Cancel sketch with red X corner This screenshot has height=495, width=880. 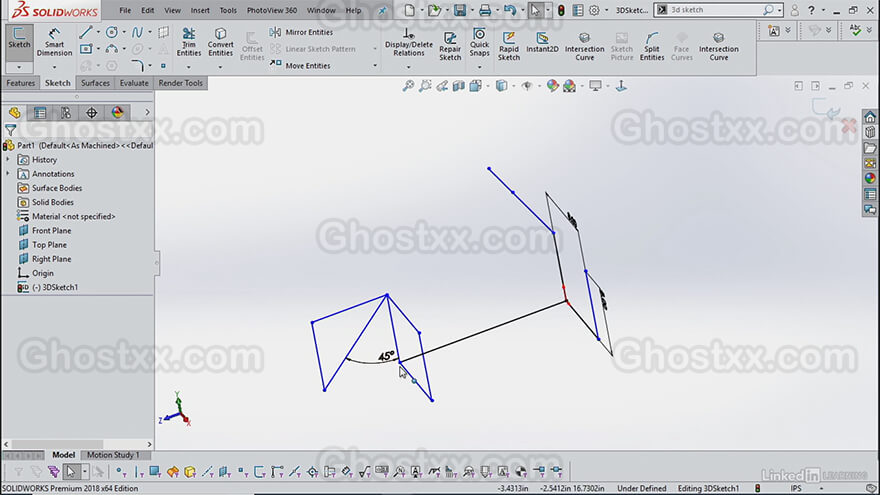(849, 126)
